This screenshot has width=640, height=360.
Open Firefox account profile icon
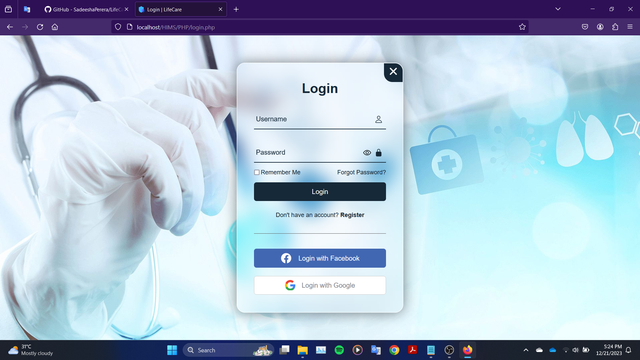click(x=600, y=27)
